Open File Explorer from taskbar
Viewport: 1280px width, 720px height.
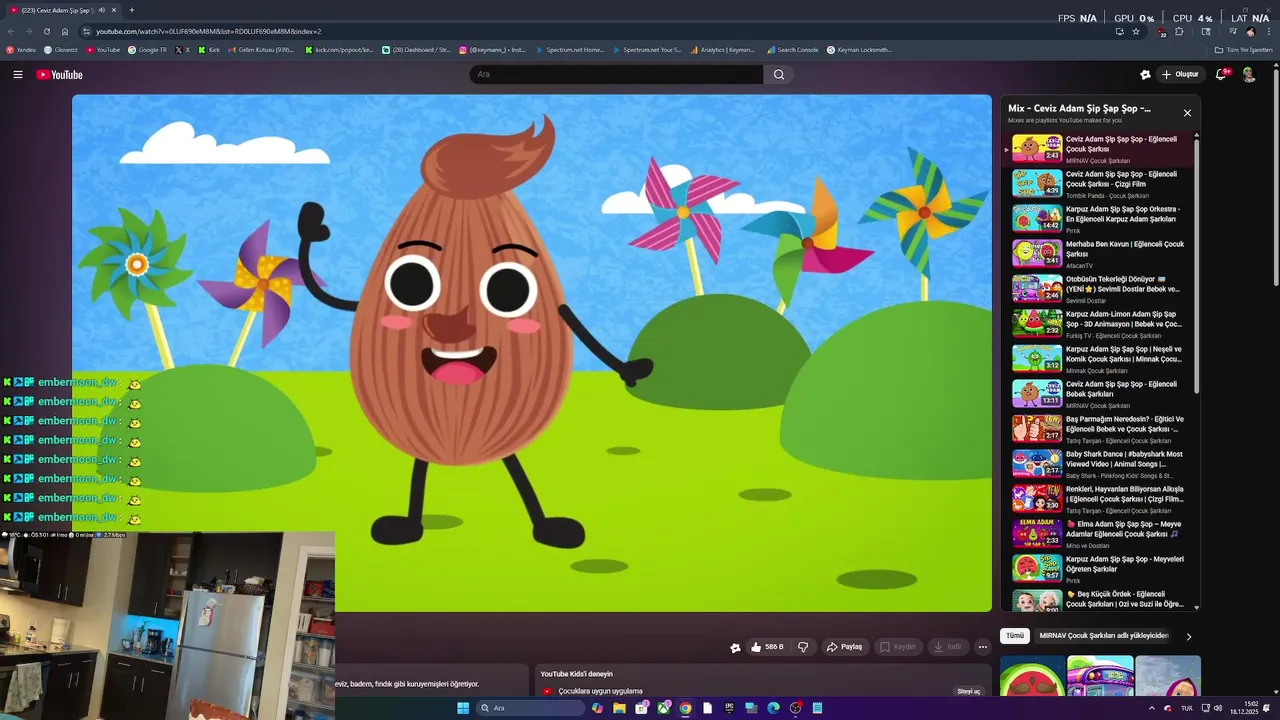click(x=619, y=708)
